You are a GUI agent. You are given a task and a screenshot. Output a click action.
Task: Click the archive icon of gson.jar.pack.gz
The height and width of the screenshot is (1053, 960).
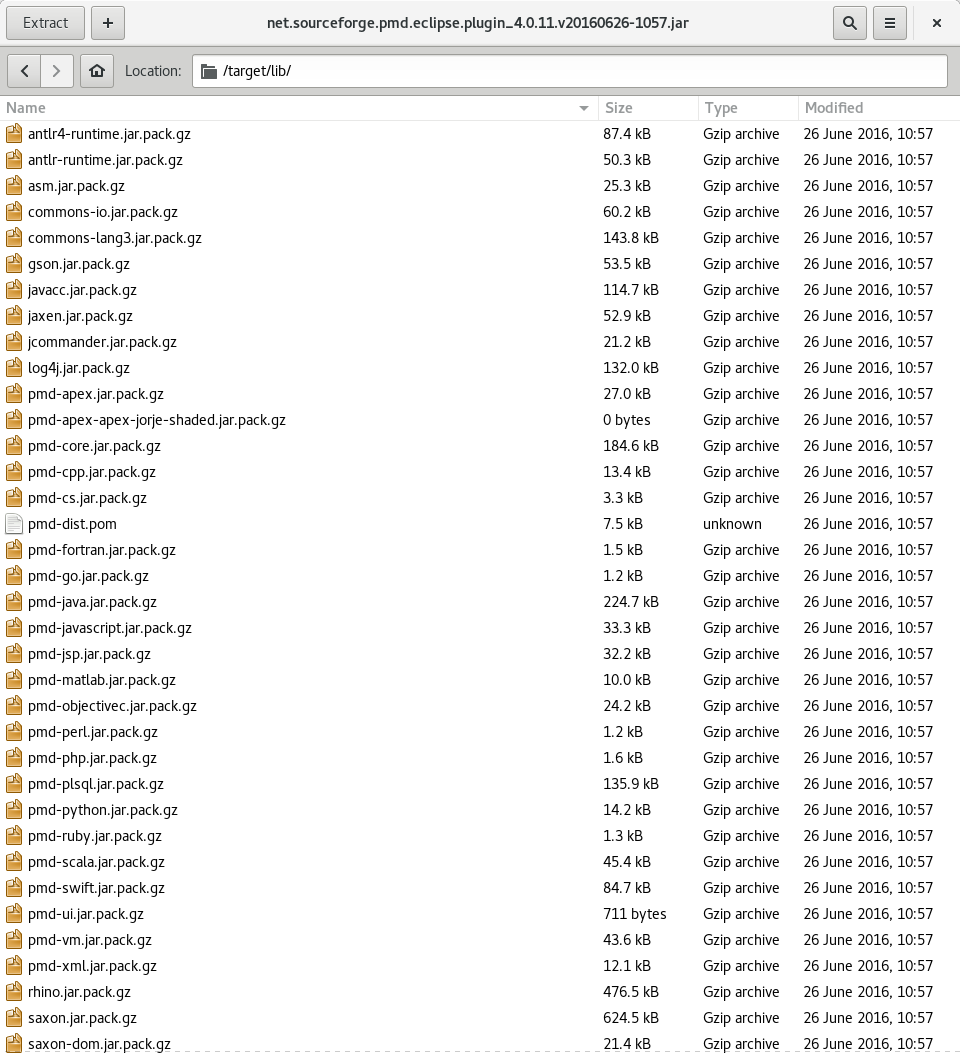coord(13,264)
